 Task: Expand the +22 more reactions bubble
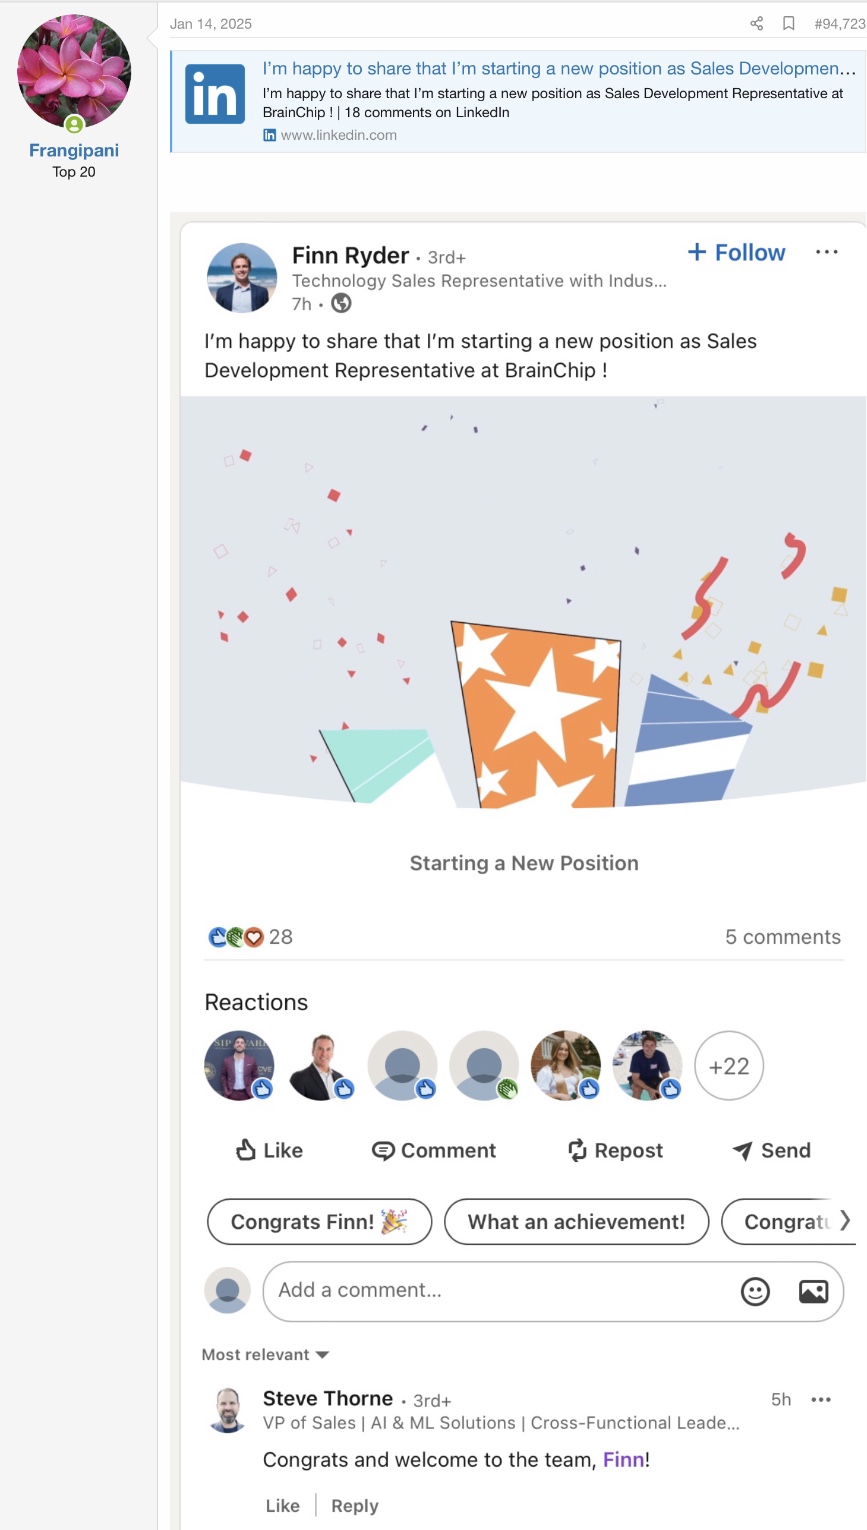(729, 1066)
